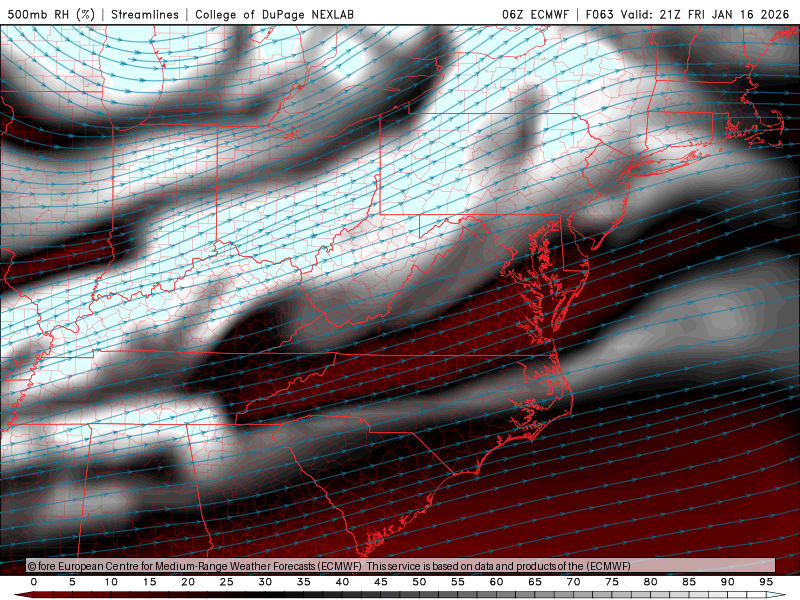This screenshot has height=600, width=800.
Task: Click the "10" value on the RH scale
Action: [x=111, y=582]
